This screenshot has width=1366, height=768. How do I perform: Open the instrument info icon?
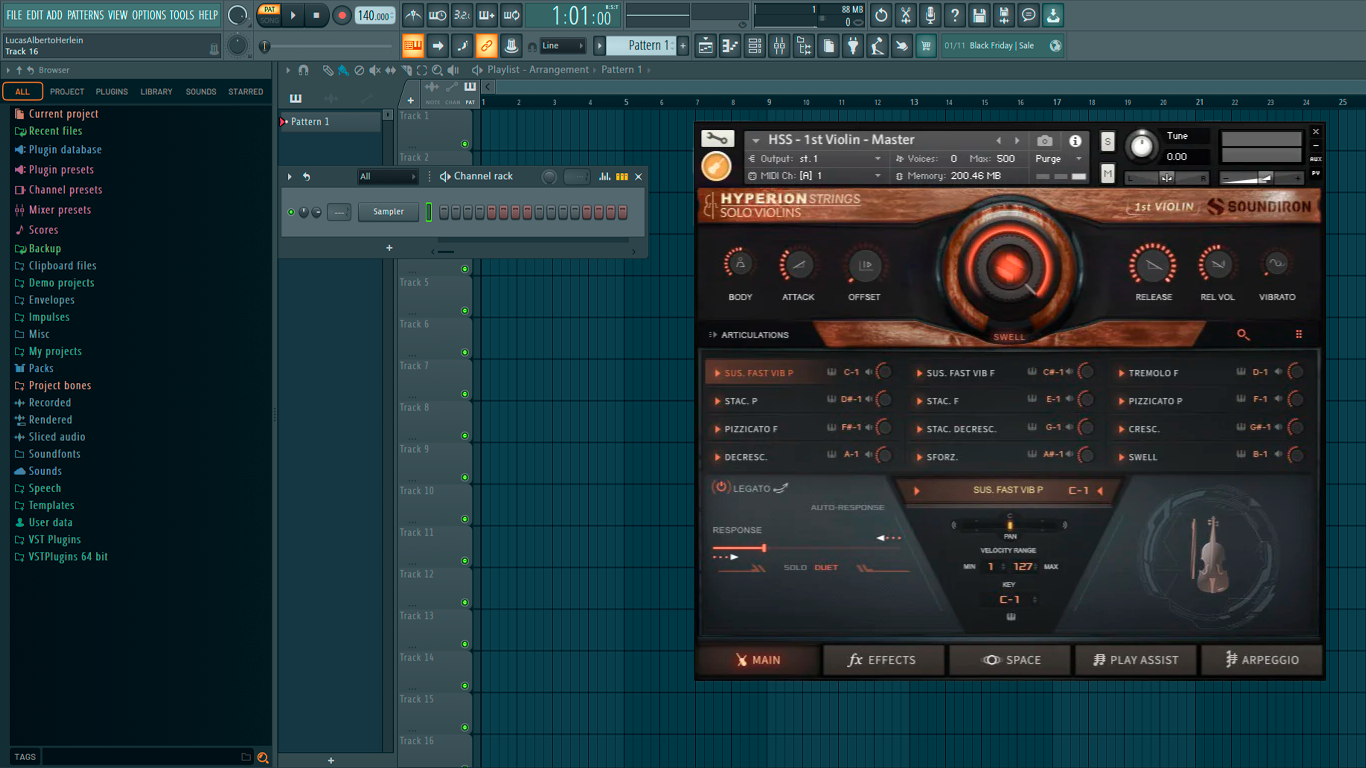[1075, 141]
